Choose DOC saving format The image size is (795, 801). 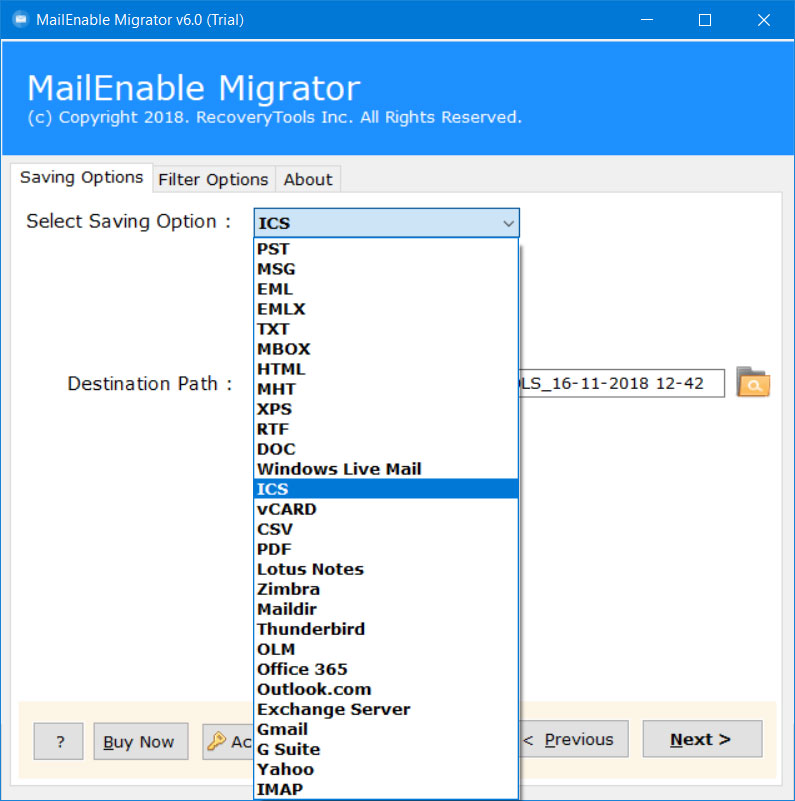tap(386, 449)
